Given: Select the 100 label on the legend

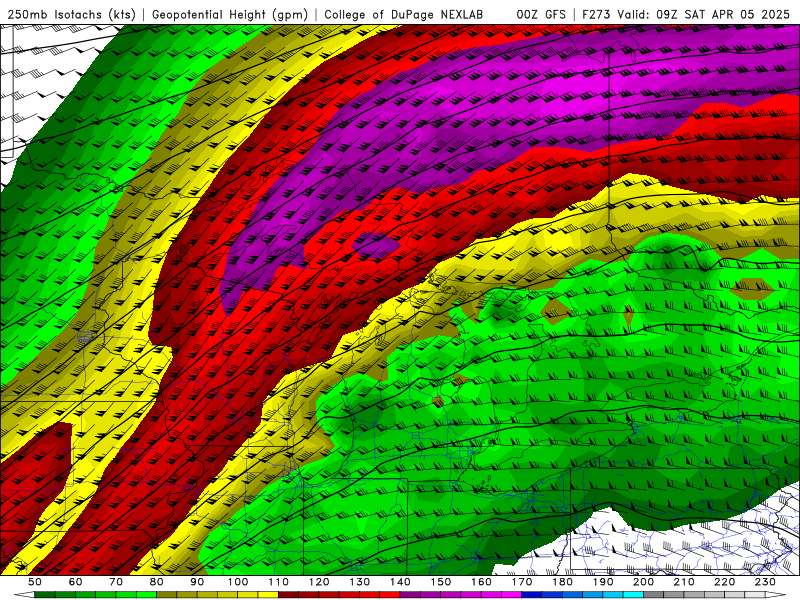Looking at the screenshot, I should [238, 582].
